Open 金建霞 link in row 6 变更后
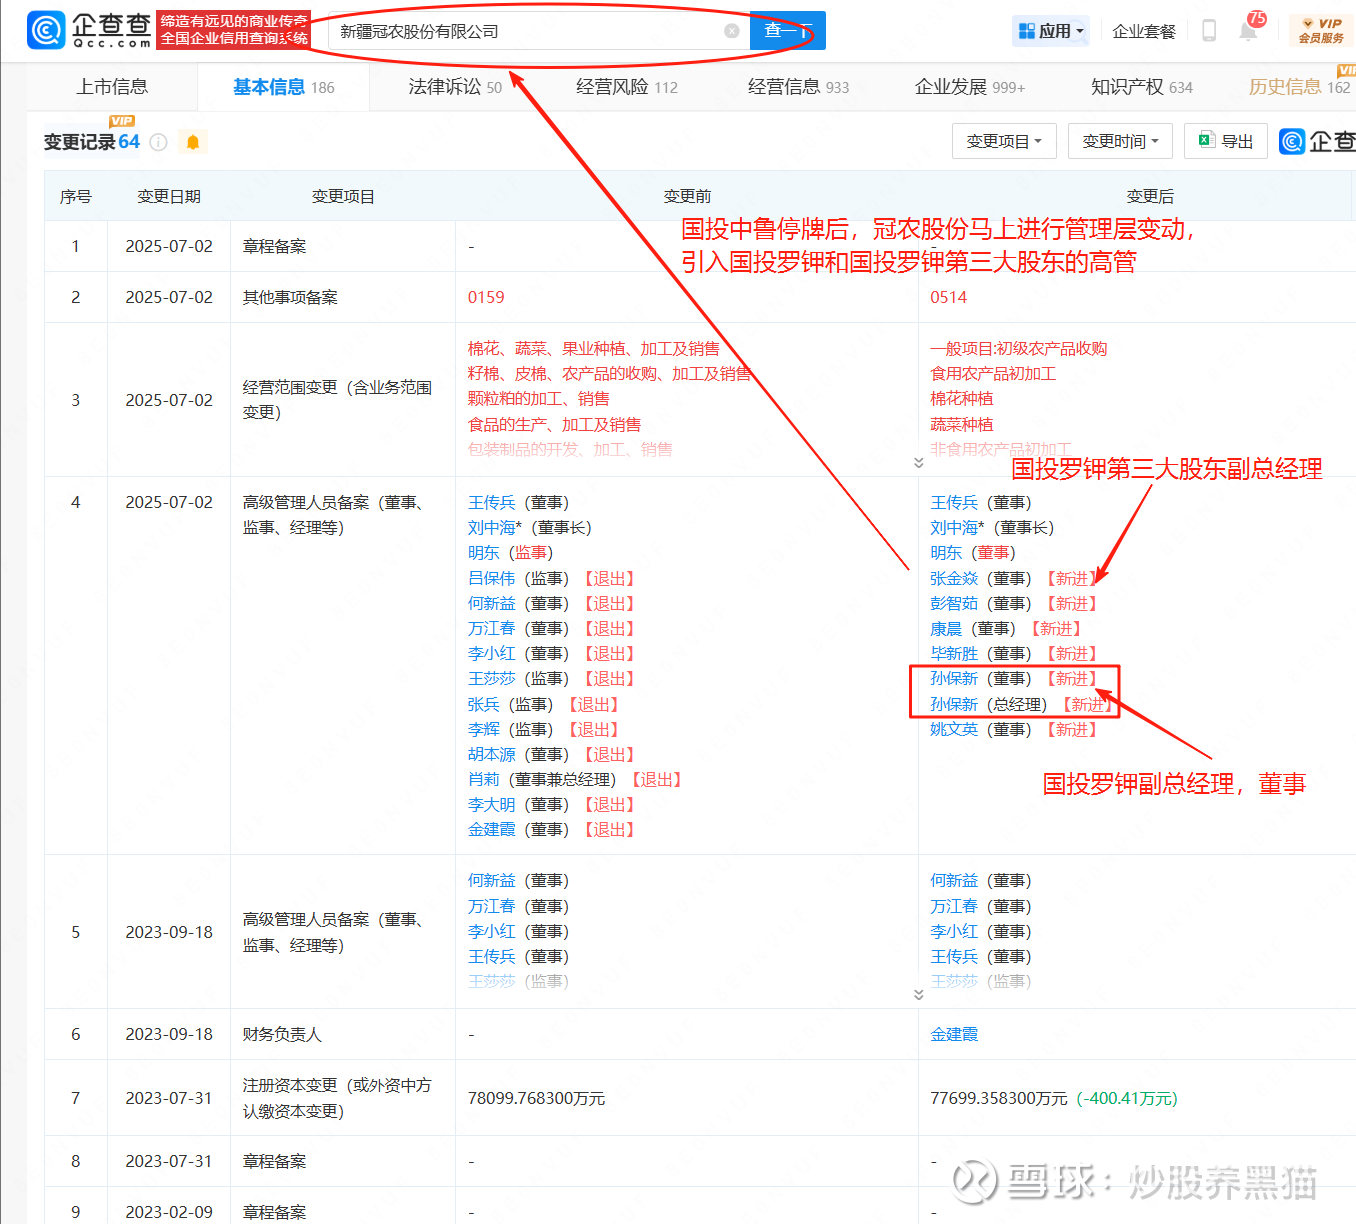The height and width of the screenshot is (1224, 1356). [954, 1034]
